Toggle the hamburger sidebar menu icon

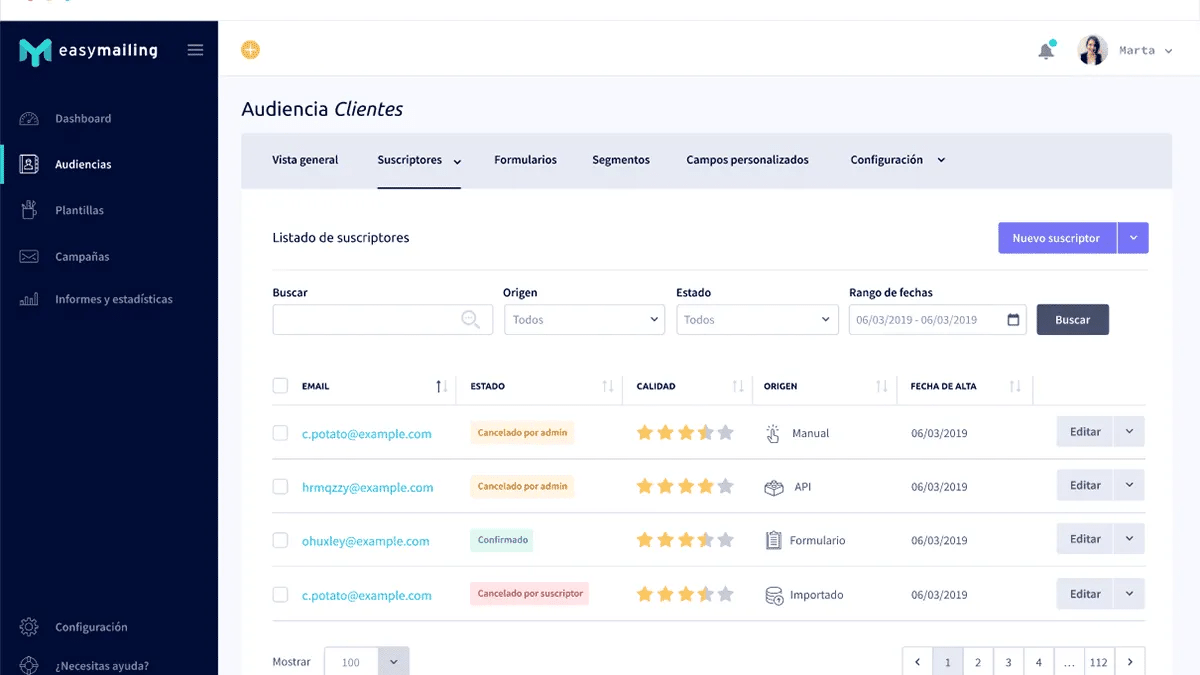coord(196,50)
